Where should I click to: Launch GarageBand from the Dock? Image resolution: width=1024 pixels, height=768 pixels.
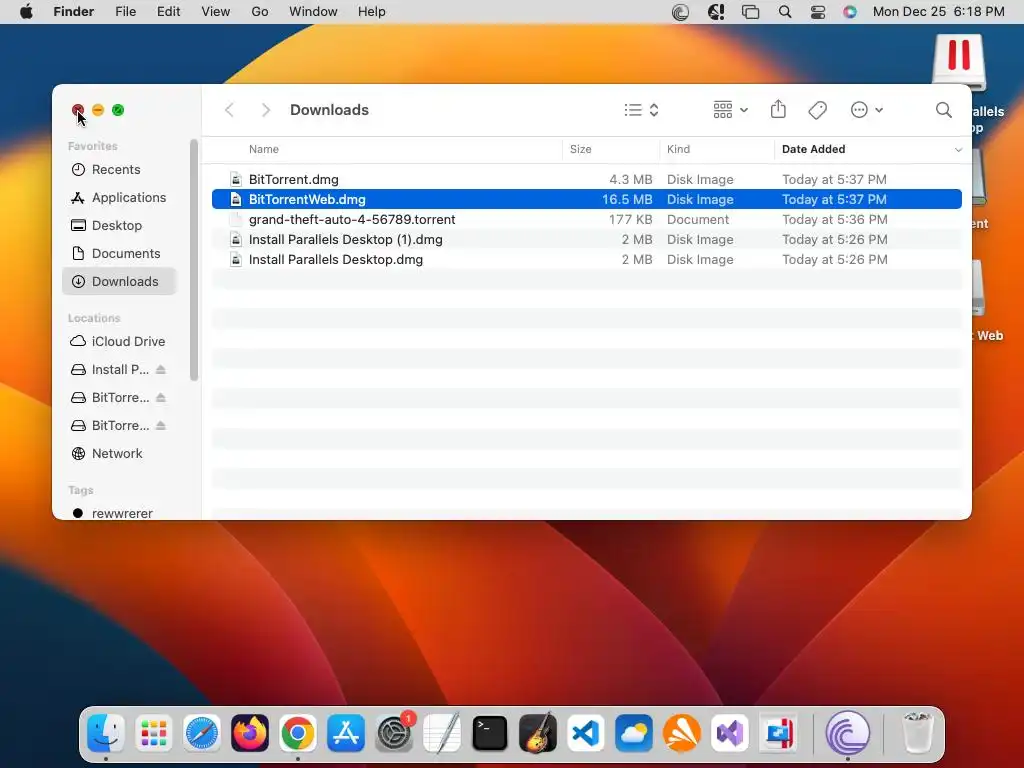[x=537, y=732]
